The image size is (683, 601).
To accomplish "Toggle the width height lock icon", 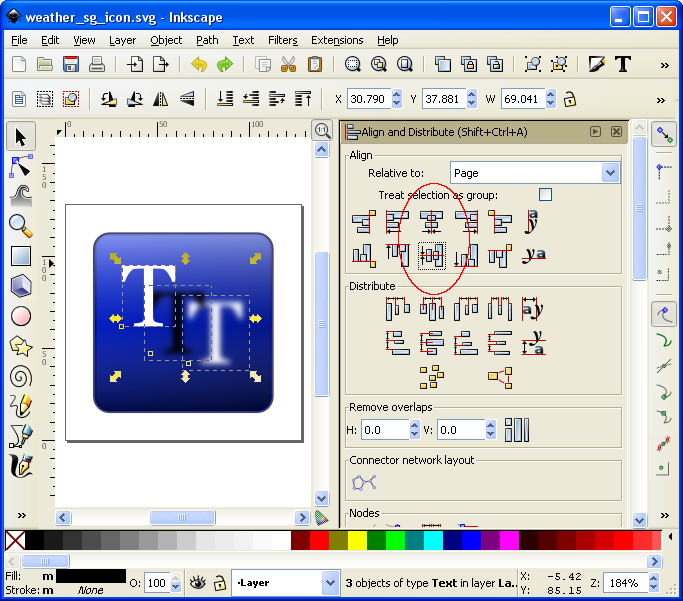I will click(x=570, y=99).
